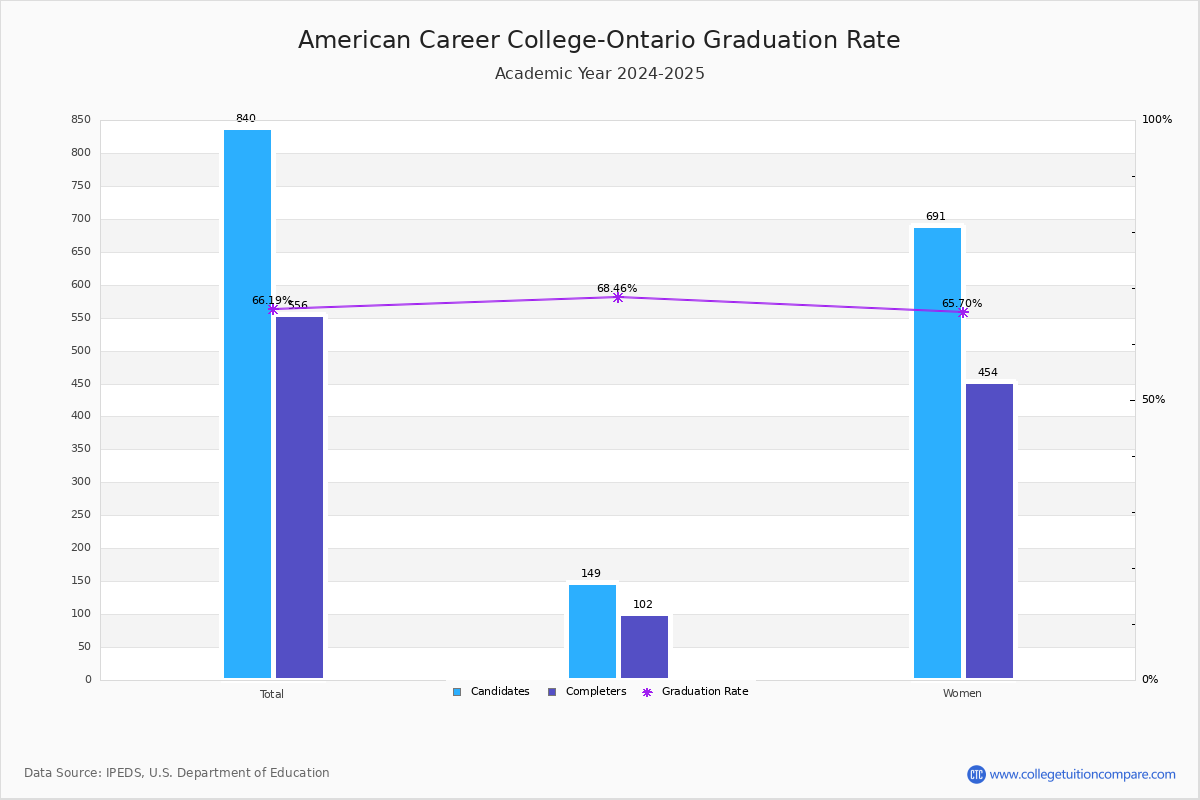
Task: Click the Women completers bar labeled 454
Action: coord(989,531)
